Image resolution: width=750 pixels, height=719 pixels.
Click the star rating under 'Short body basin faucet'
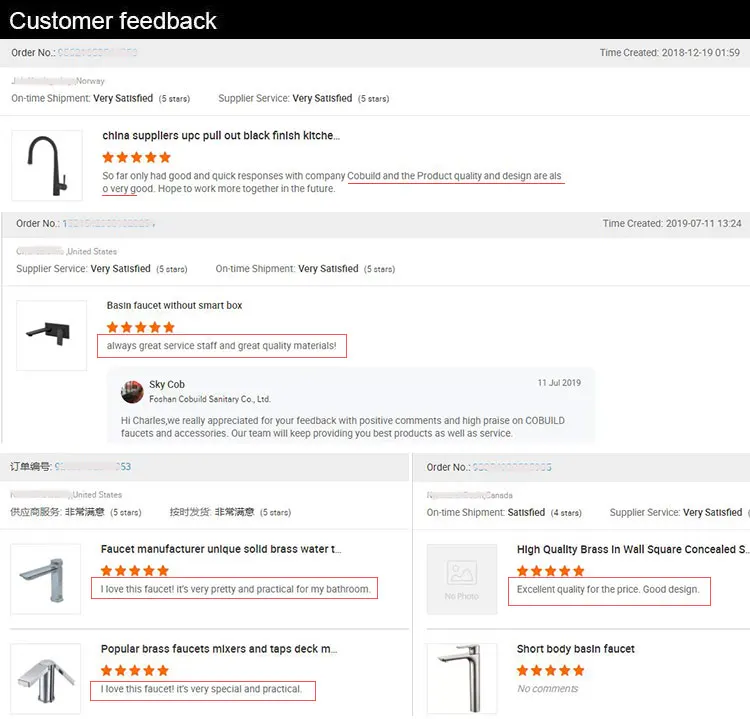(550, 670)
